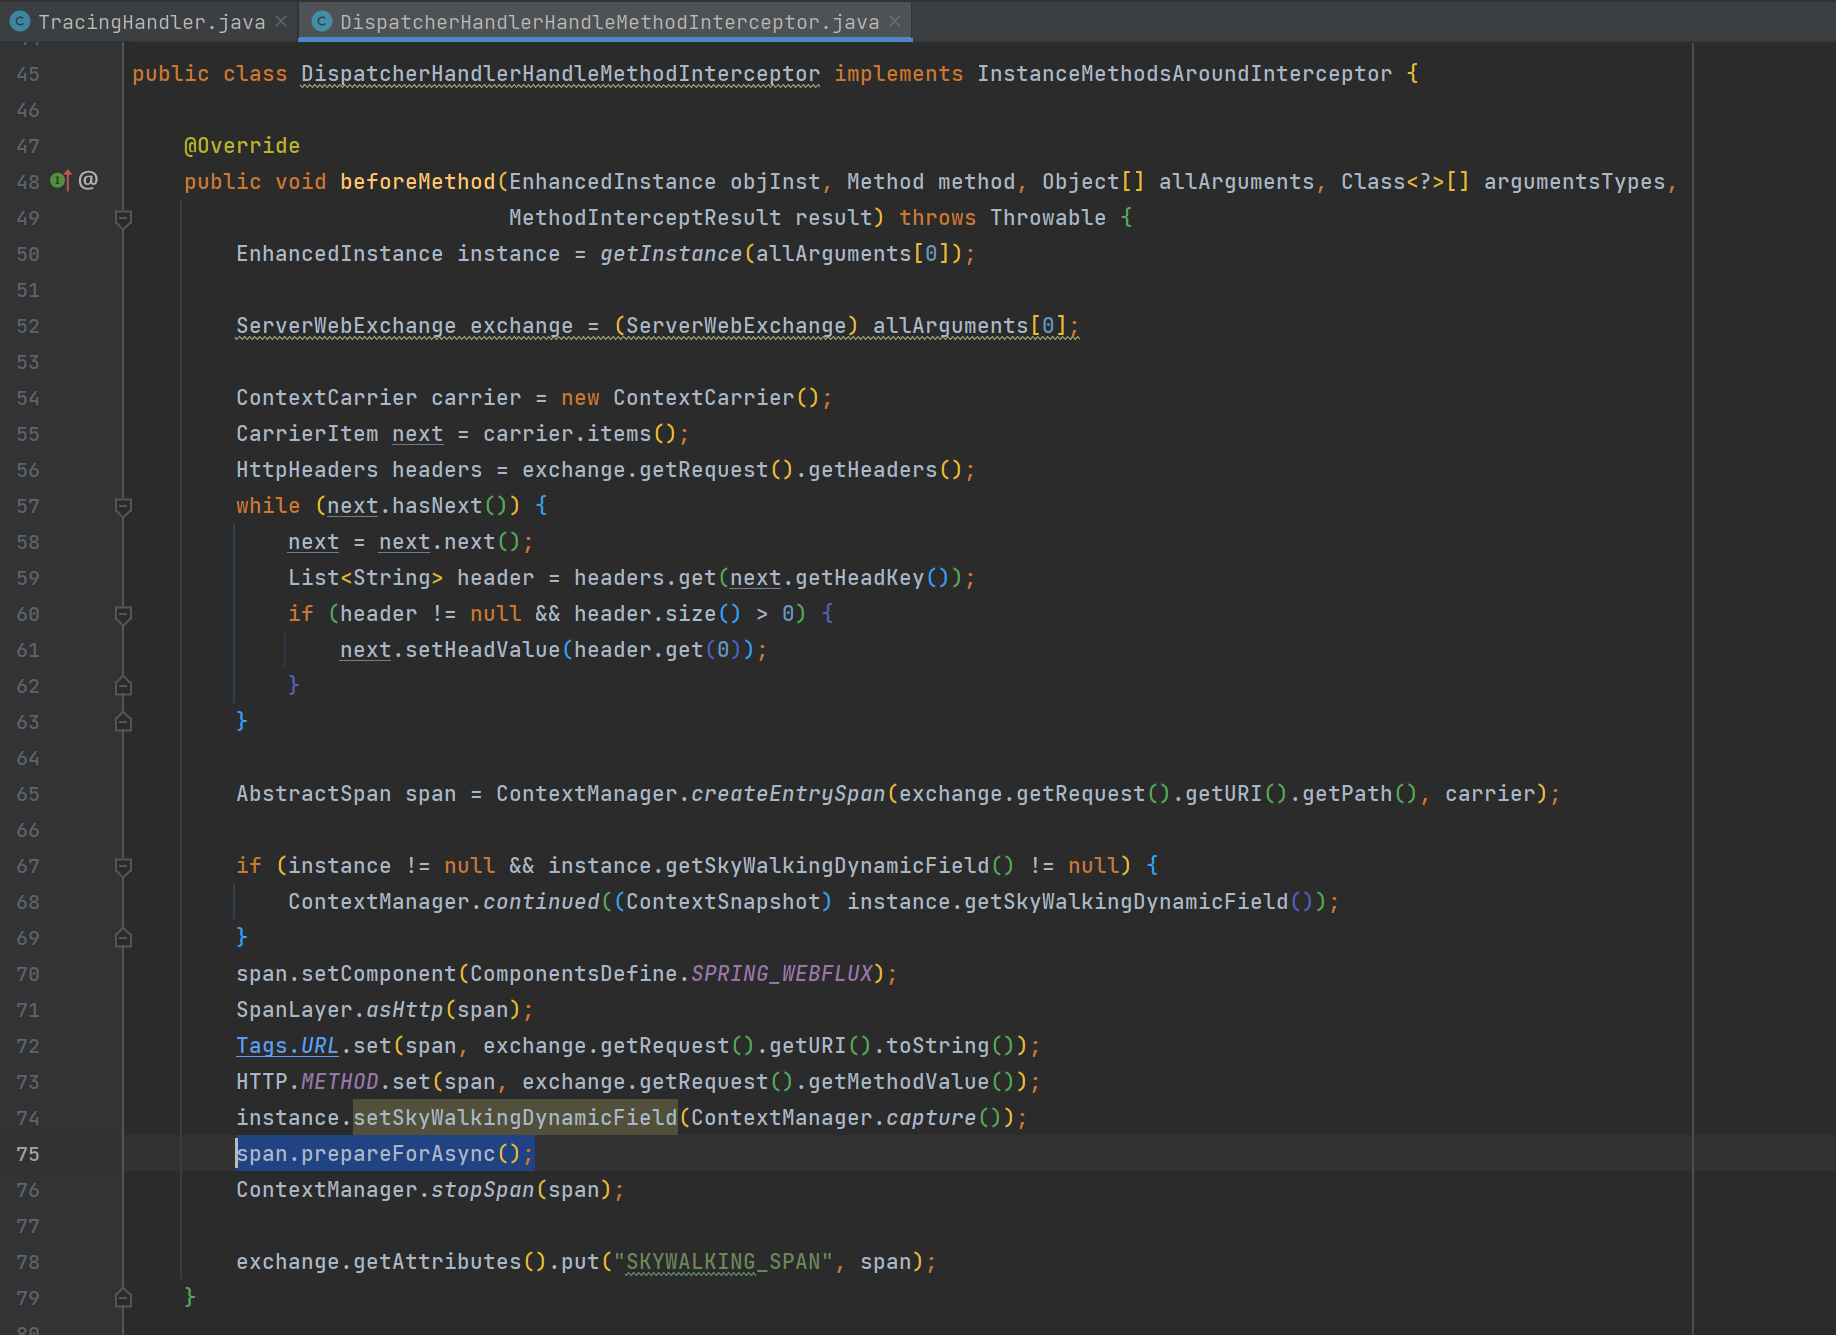Image resolution: width=1836 pixels, height=1335 pixels.
Task: Click the getInstance call on line 50
Action: pos(671,254)
